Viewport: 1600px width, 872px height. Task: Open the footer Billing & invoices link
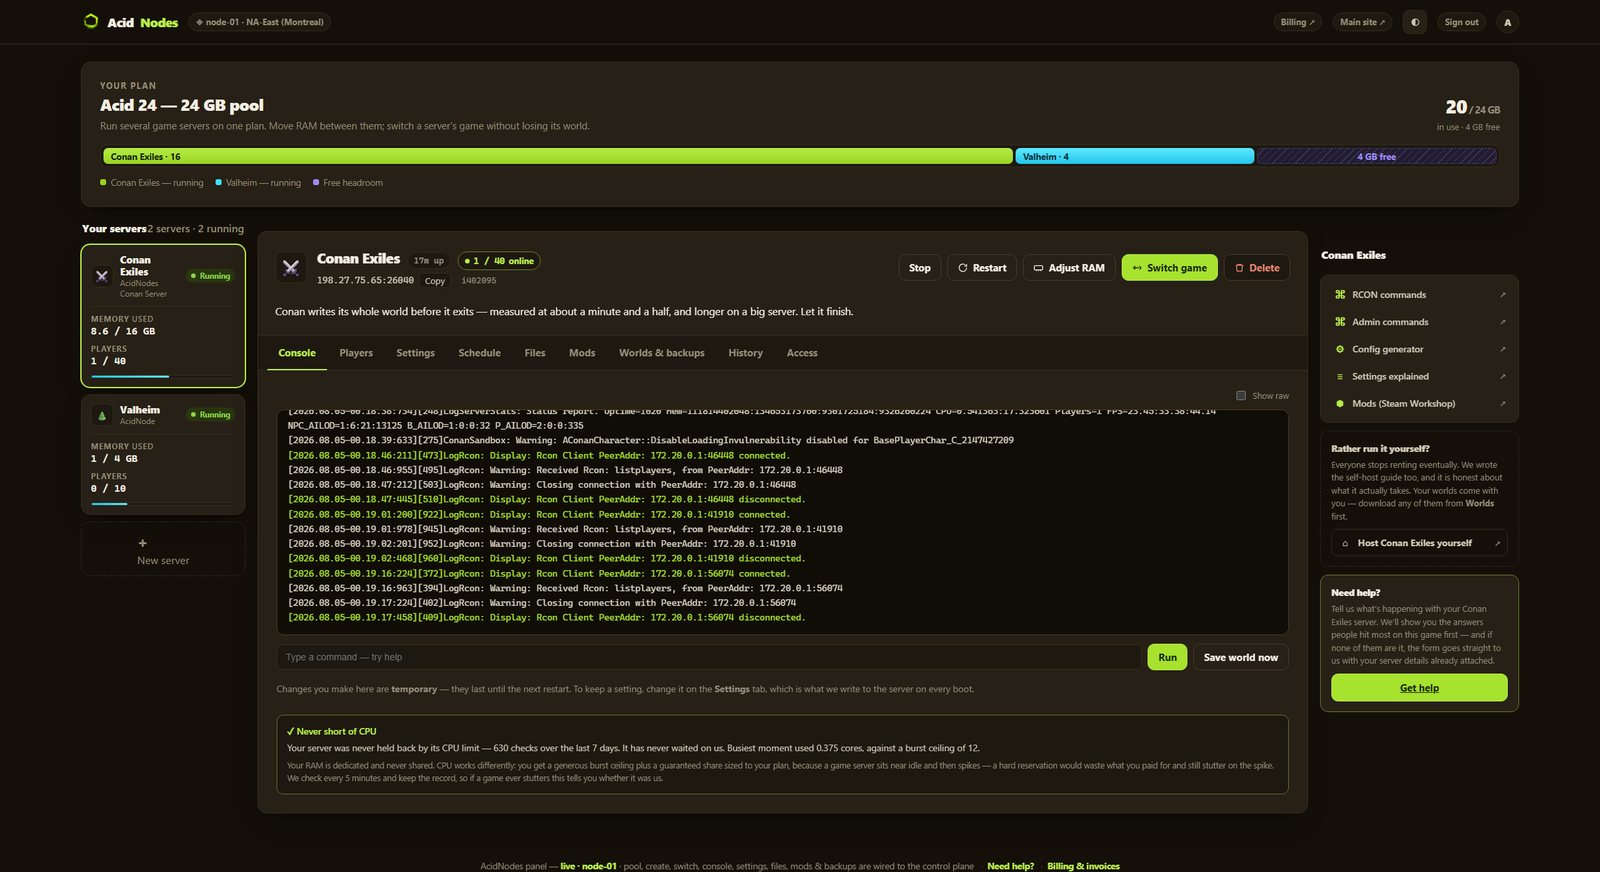[1083, 866]
